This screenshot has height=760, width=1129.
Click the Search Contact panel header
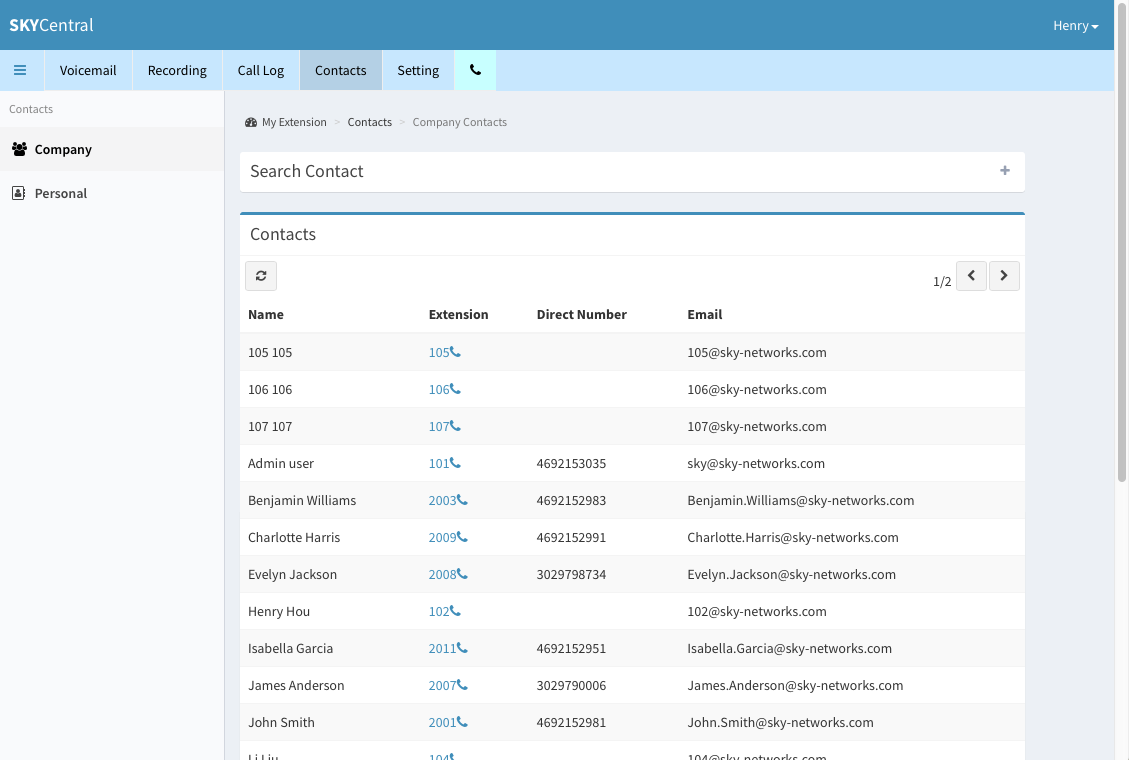click(632, 171)
